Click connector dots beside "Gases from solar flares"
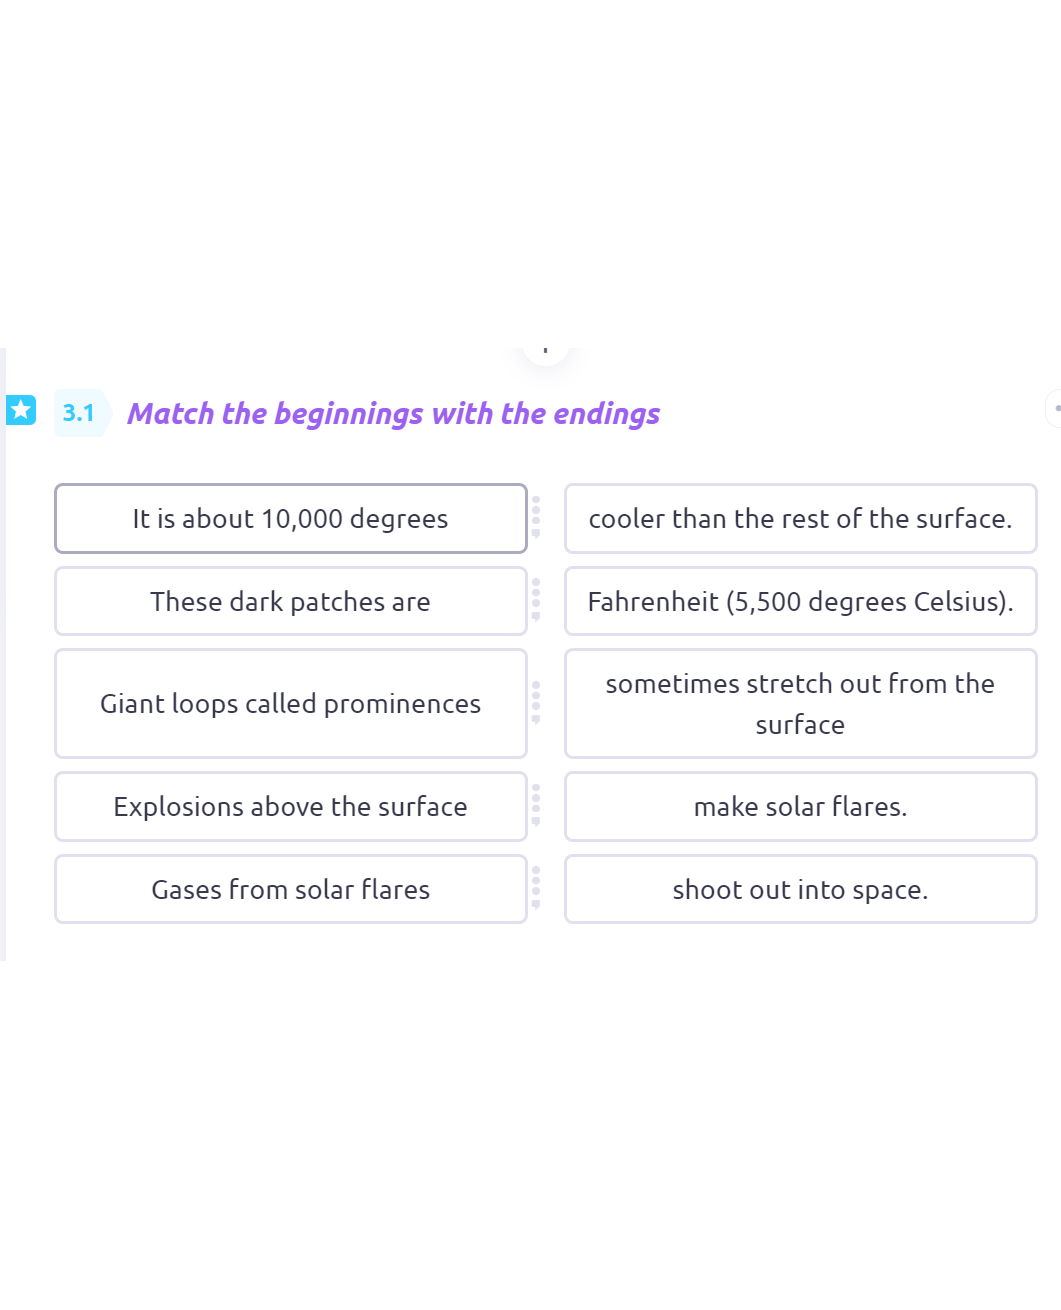 tap(536, 888)
